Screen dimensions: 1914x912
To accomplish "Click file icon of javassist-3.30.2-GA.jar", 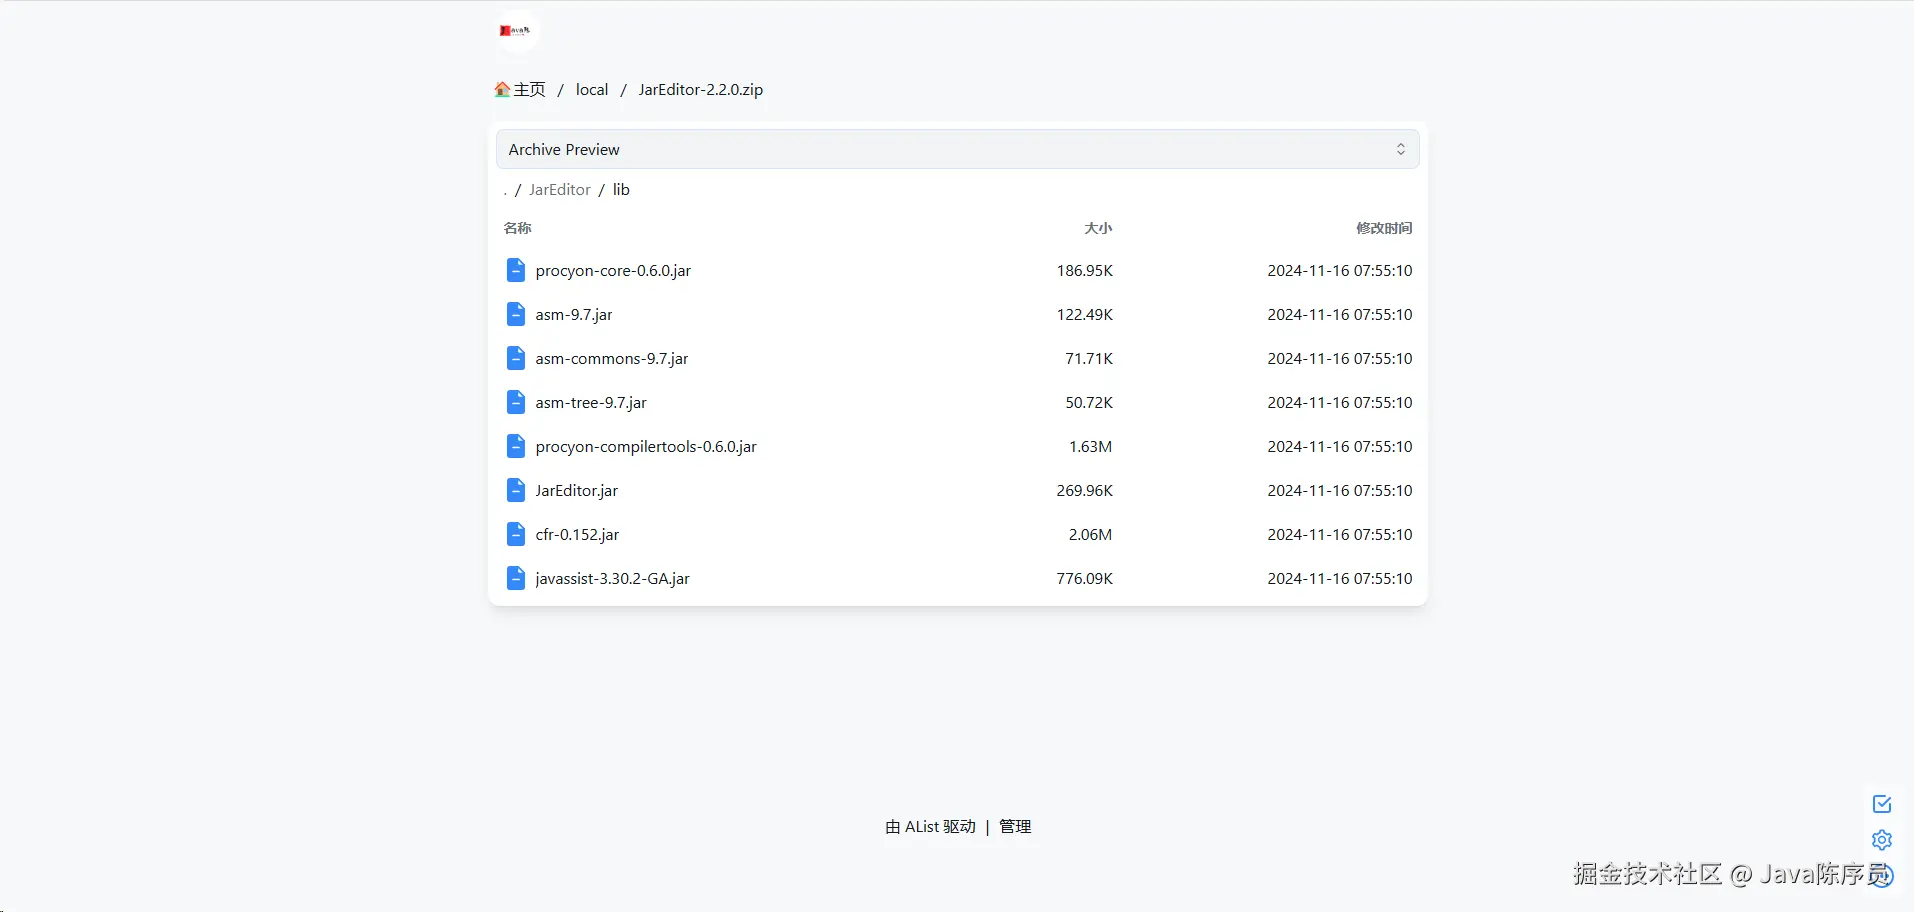I will [x=516, y=578].
